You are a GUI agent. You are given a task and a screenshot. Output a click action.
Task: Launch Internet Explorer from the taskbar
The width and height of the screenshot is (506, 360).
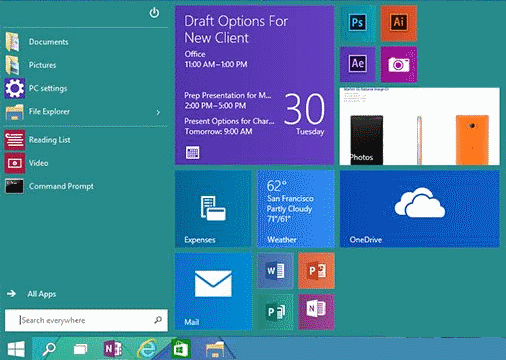click(147, 349)
